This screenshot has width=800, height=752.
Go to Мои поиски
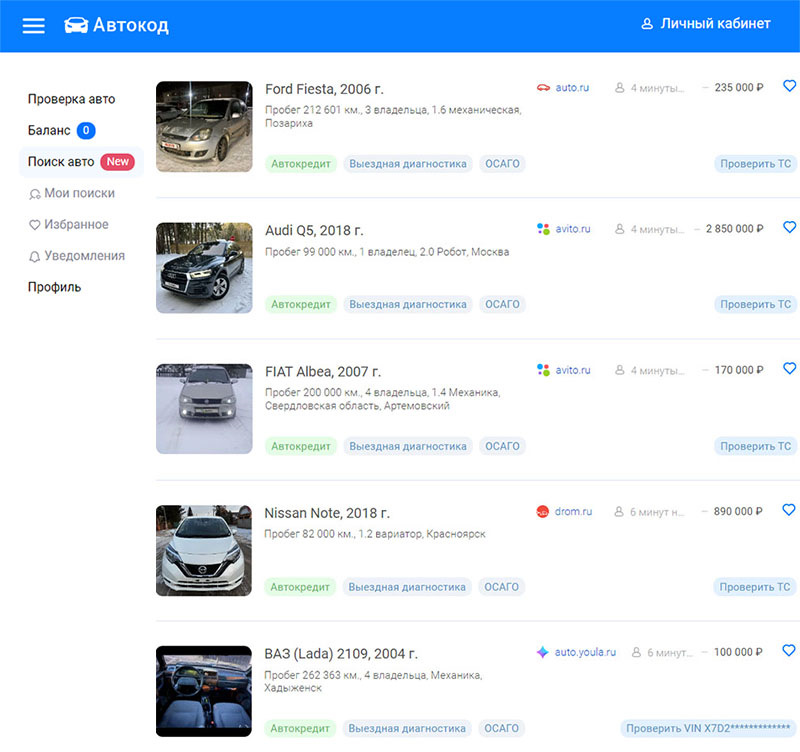tap(78, 193)
